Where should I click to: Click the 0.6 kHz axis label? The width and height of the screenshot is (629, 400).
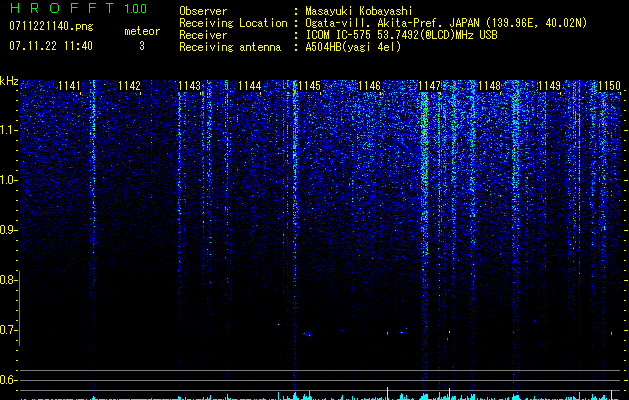click(7, 380)
